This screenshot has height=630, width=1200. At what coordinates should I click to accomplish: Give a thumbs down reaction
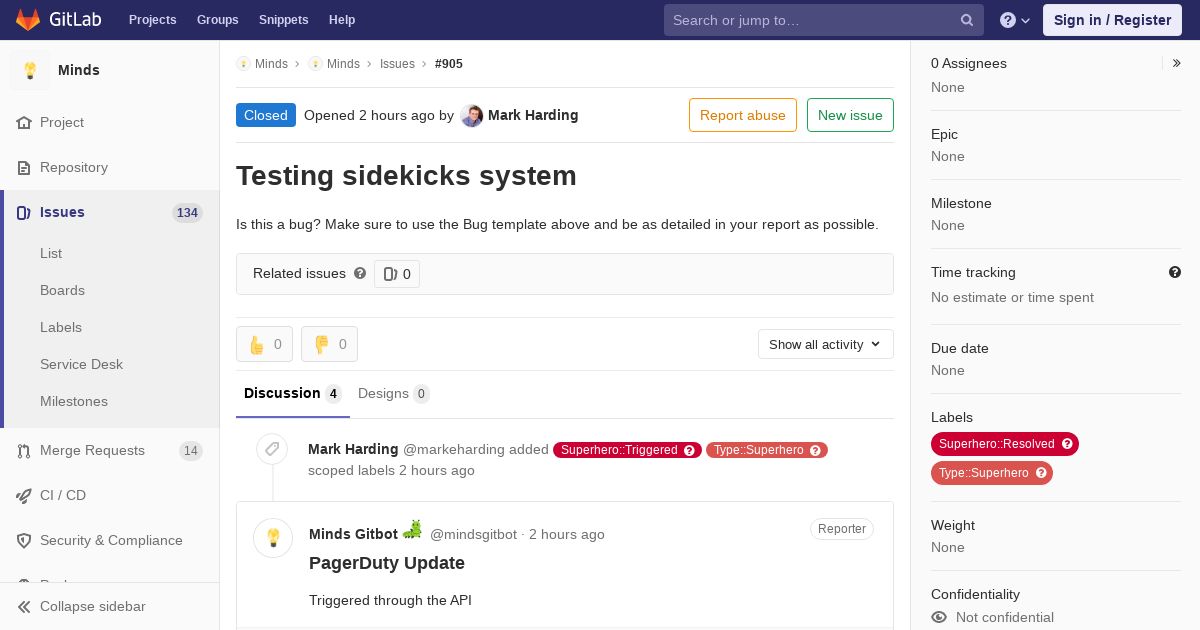point(329,344)
